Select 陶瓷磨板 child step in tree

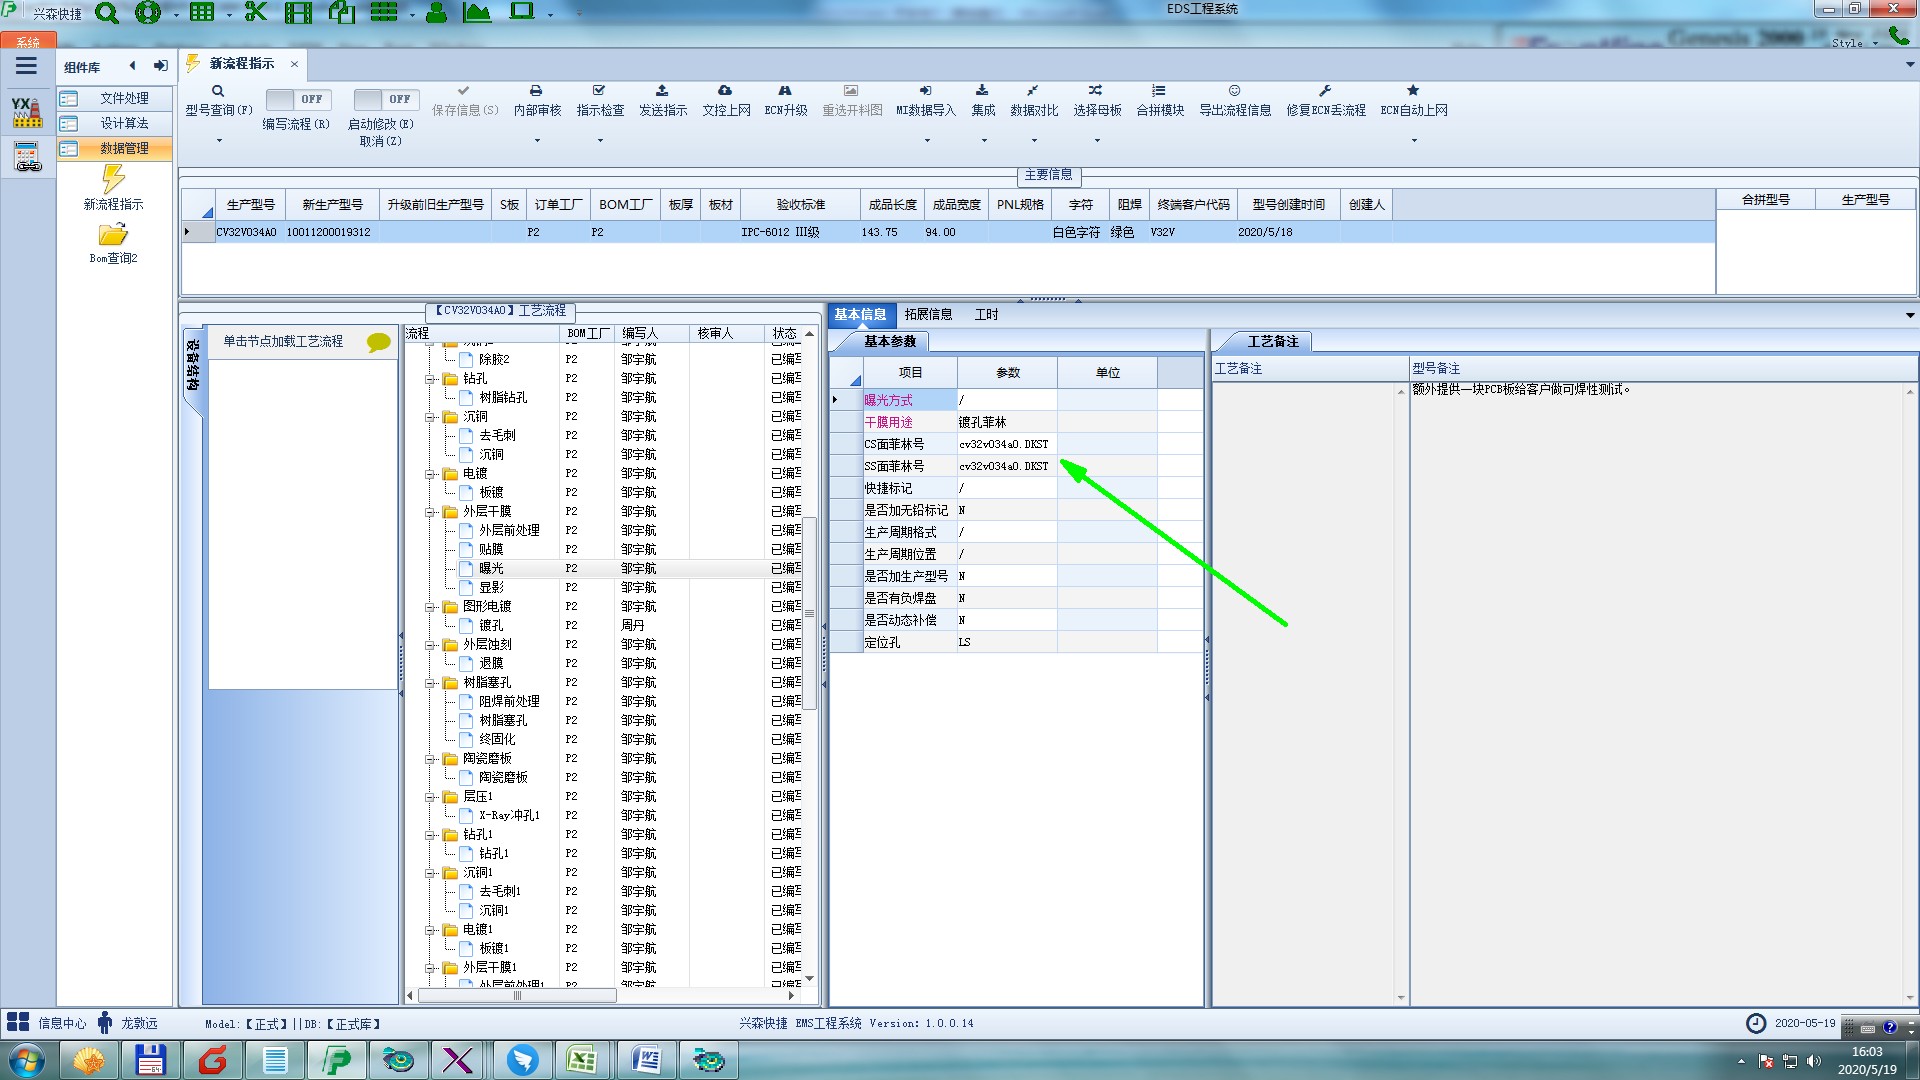(x=503, y=777)
